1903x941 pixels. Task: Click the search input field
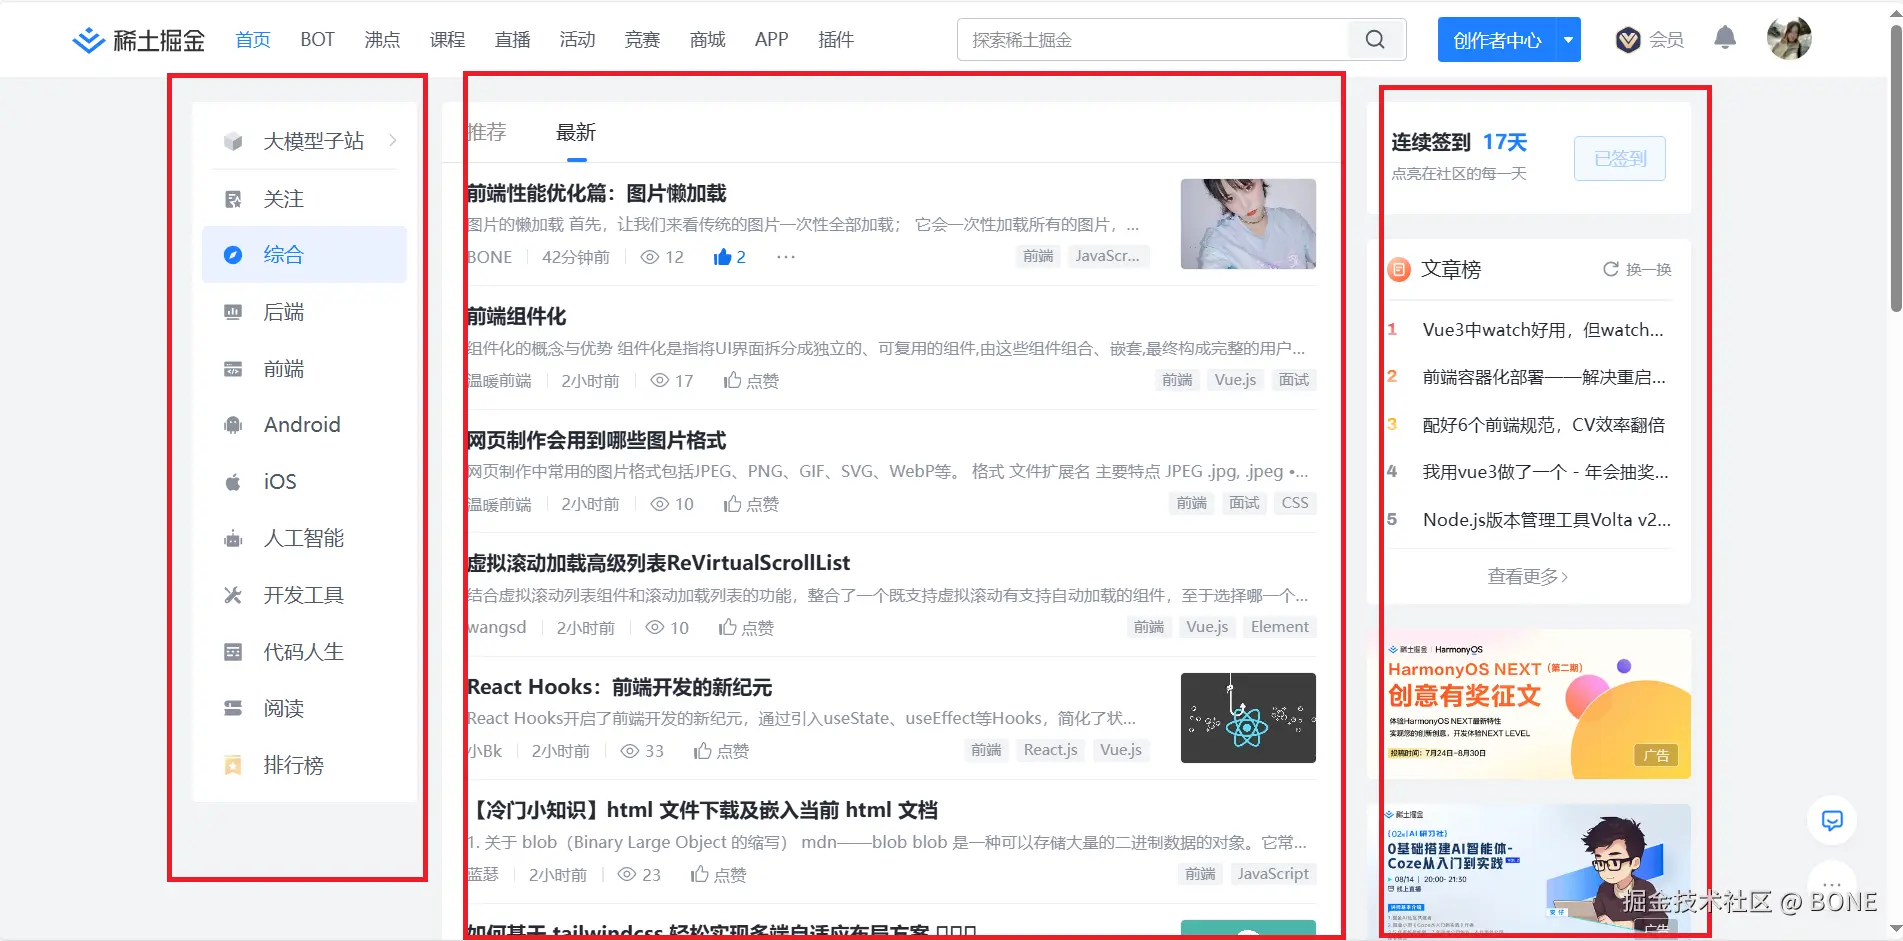[1150, 39]
